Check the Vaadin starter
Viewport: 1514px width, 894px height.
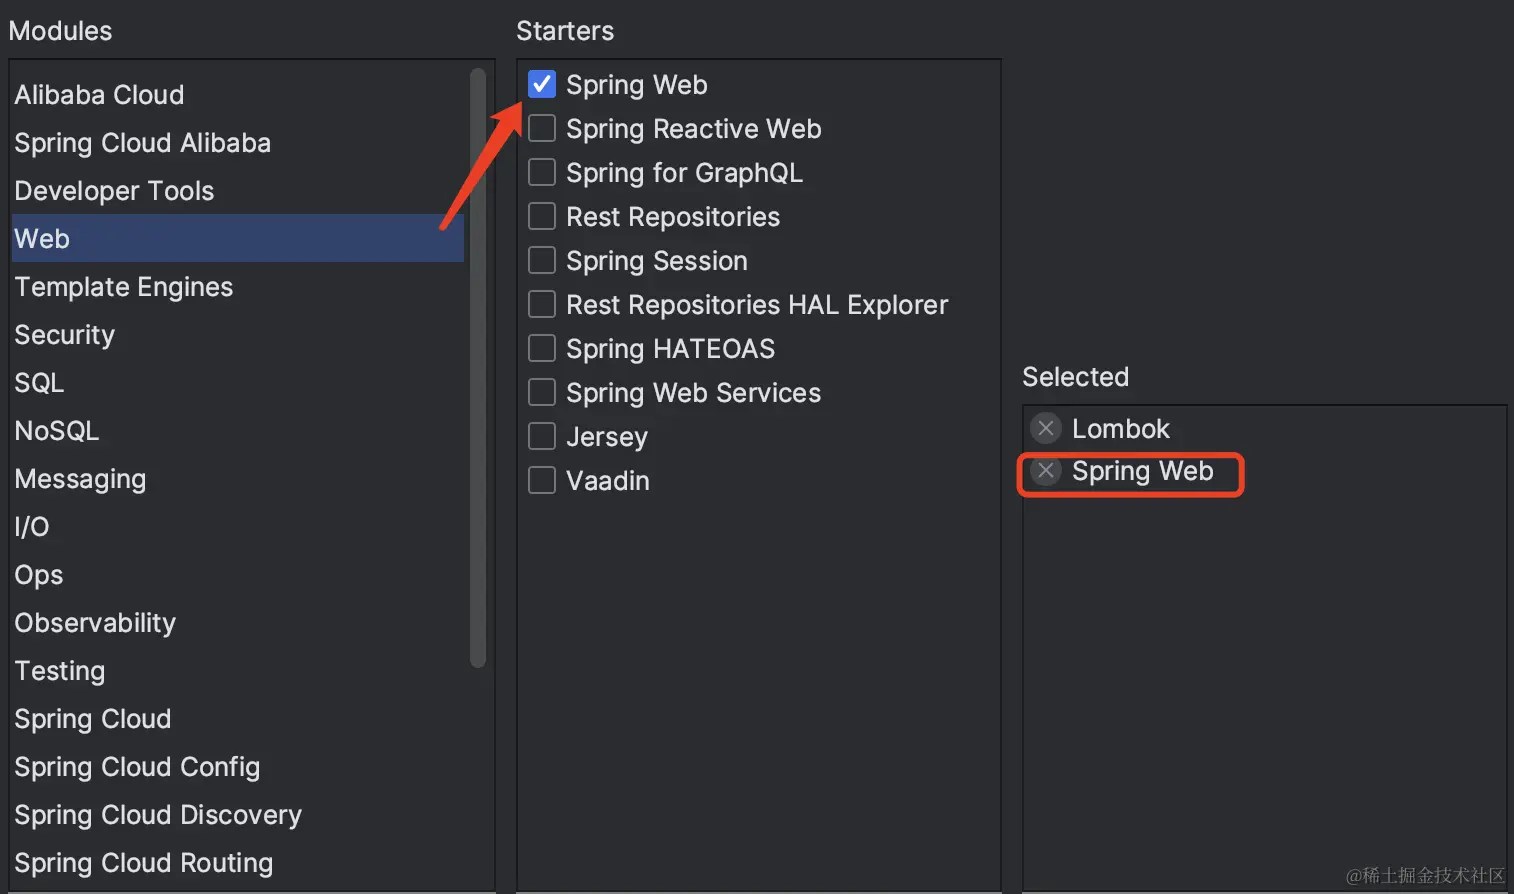pyautogui.click(x=542, y=481)
